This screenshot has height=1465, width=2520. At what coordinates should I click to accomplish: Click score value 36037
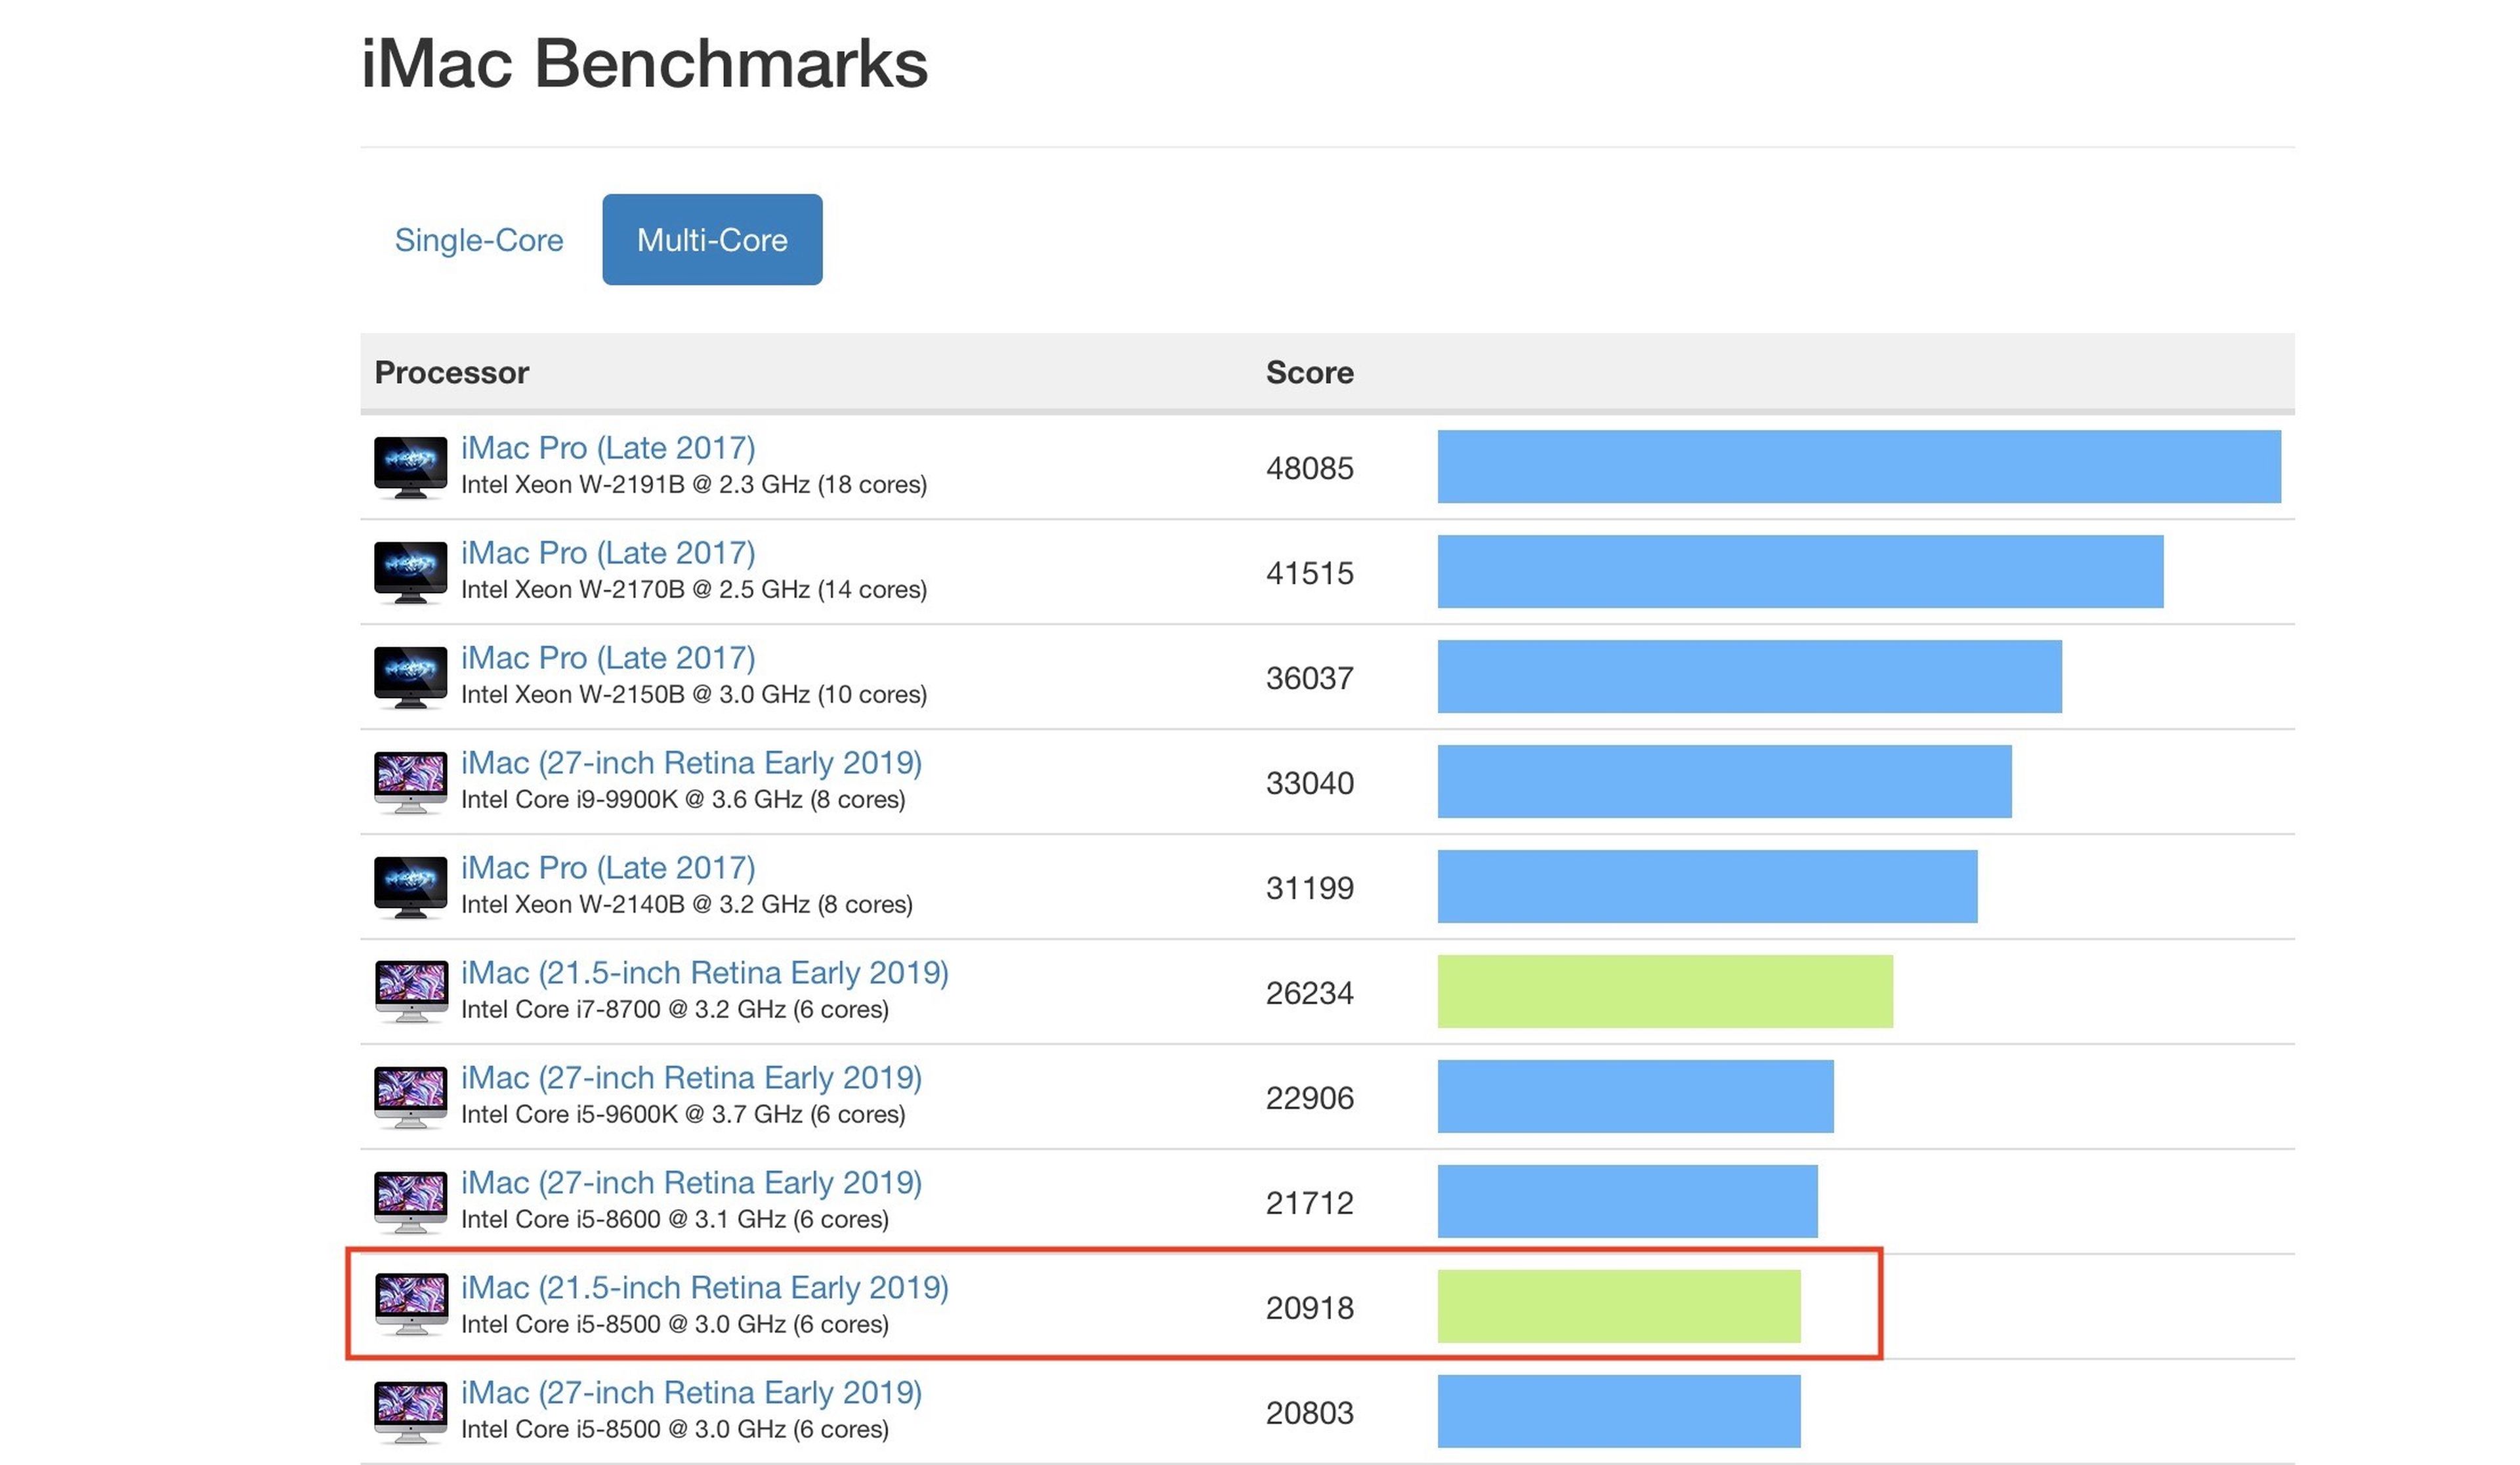(1310, 678)
